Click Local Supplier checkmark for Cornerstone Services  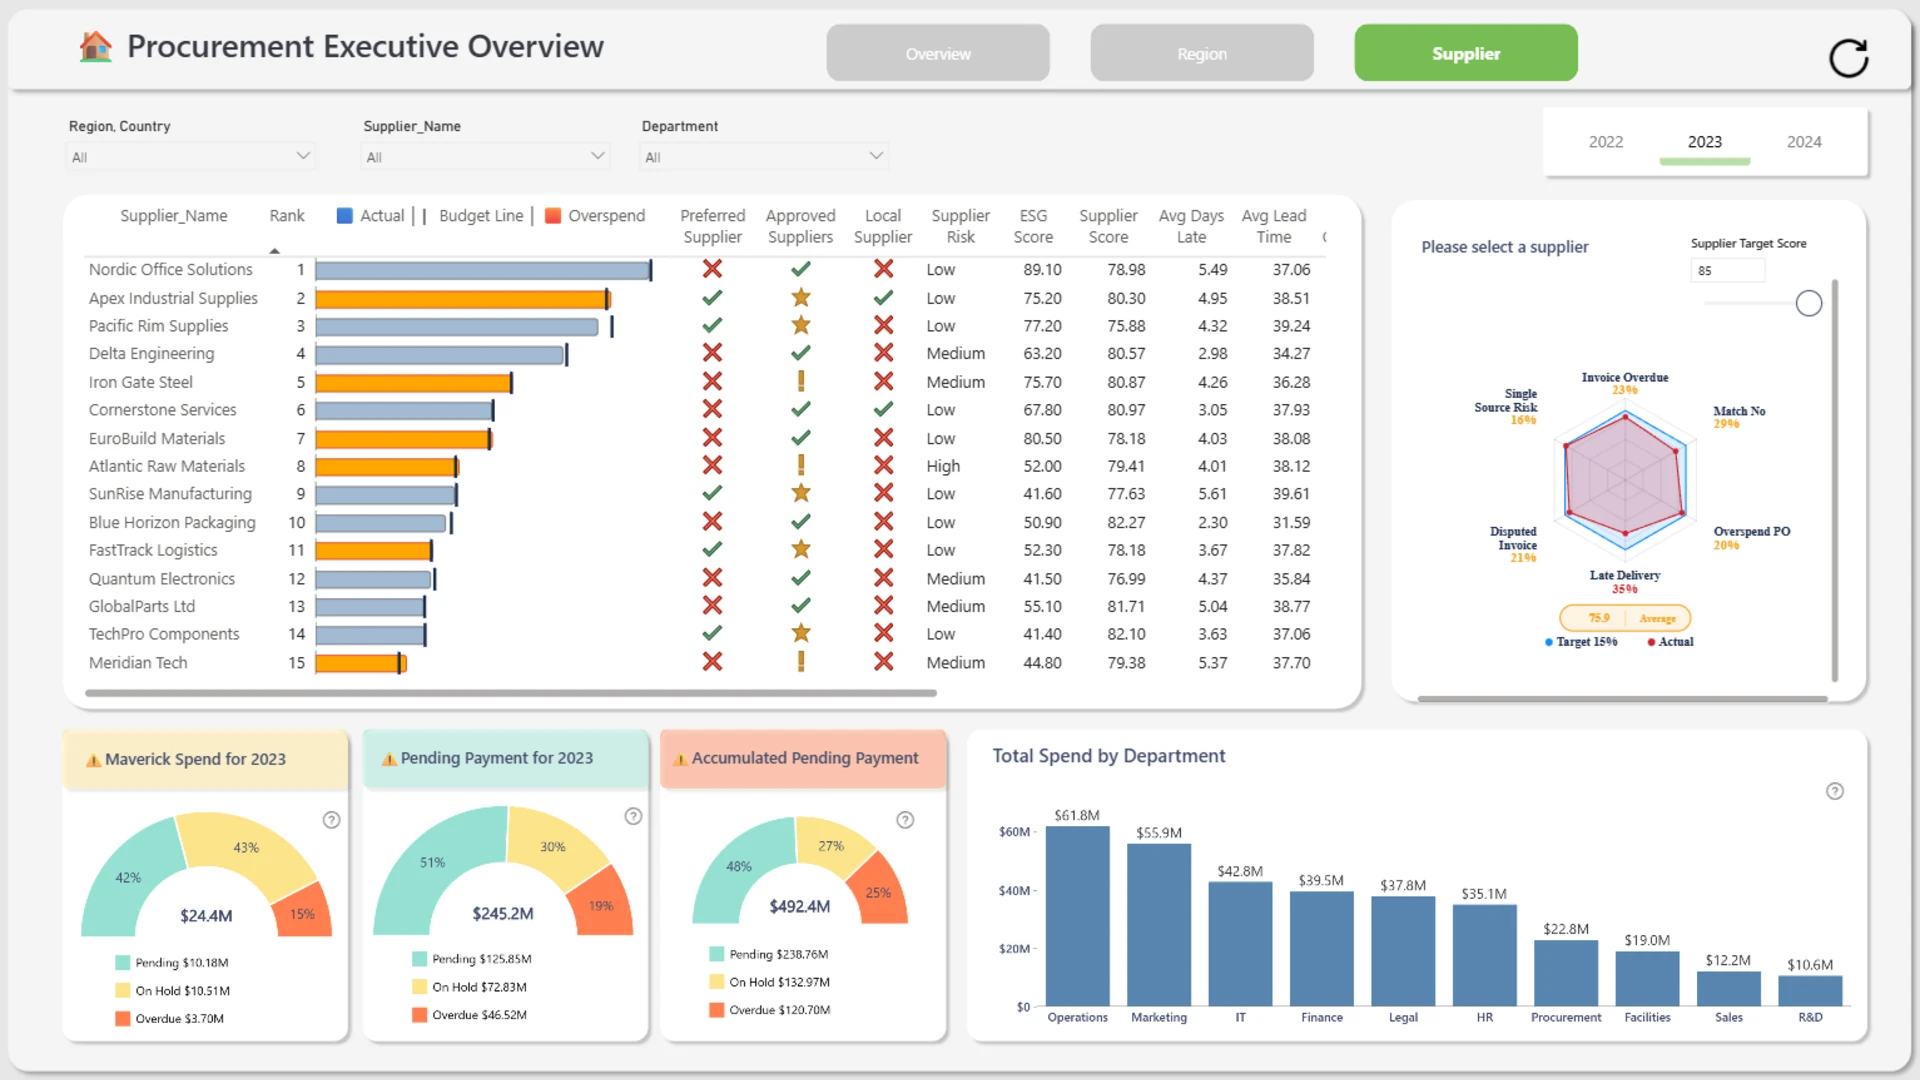click(883, 410)
